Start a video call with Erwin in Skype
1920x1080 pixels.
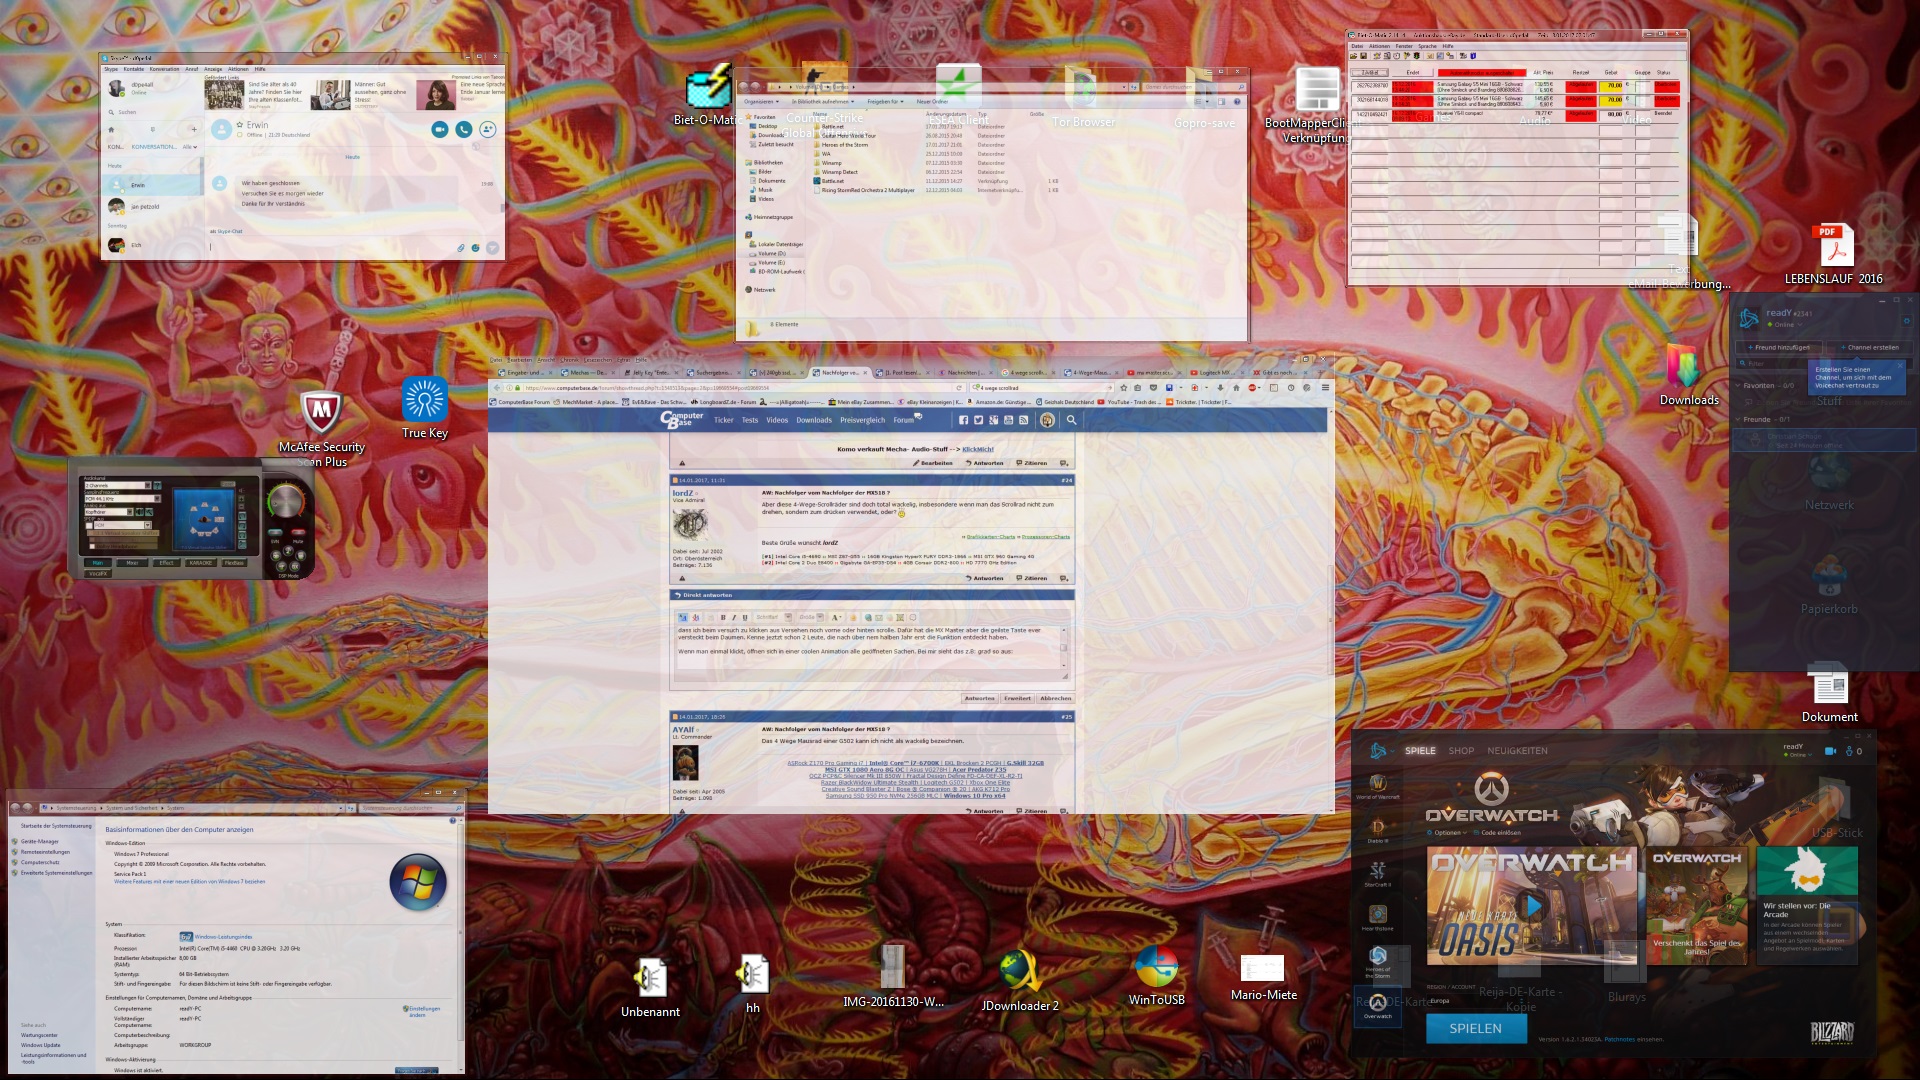[439, 129]
